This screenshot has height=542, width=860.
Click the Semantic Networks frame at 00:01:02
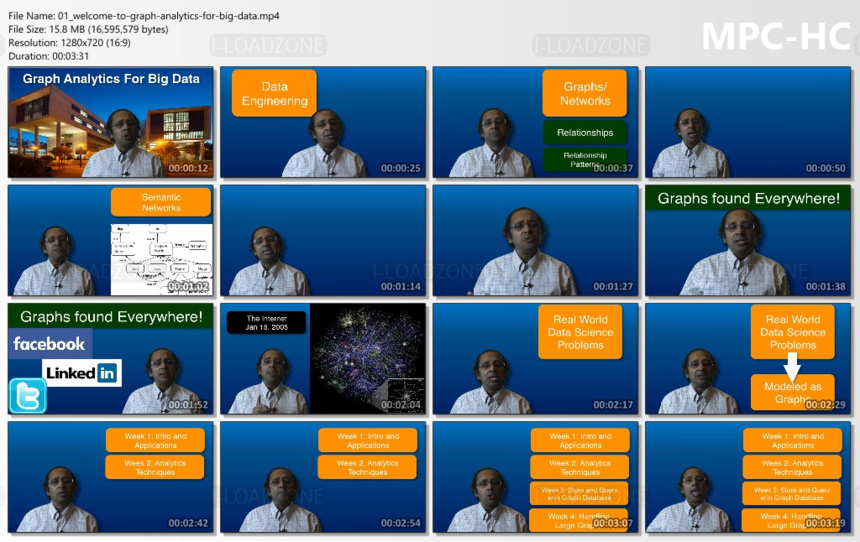pyautogui.click(x=111, y=240)
